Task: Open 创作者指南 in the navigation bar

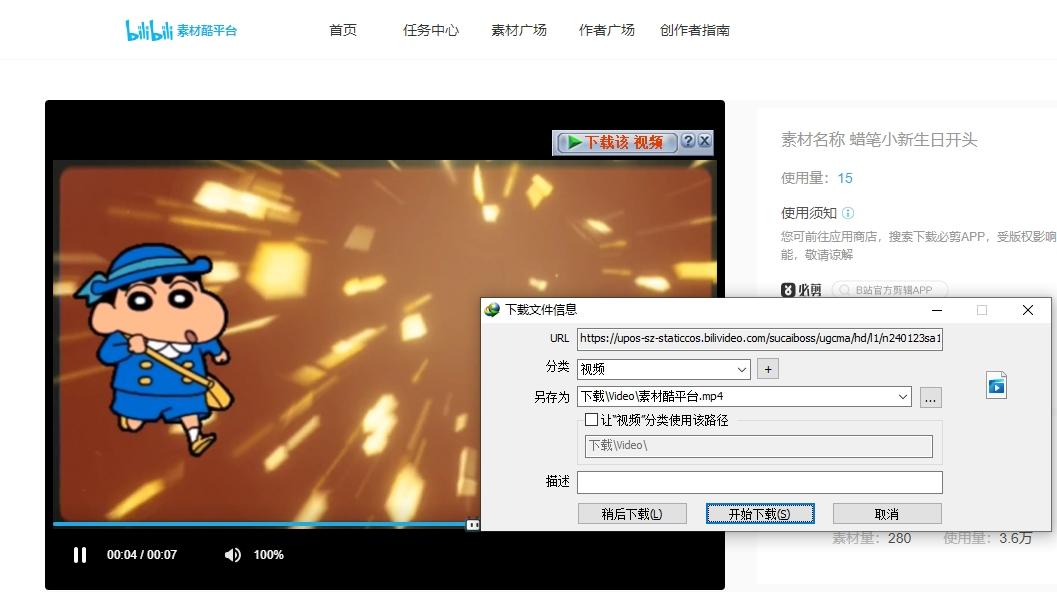Action: [694, 30]
